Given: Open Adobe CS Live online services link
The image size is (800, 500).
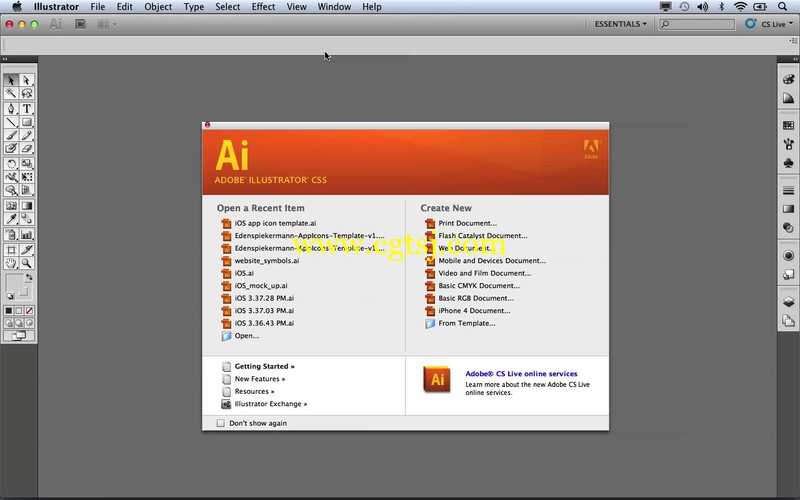Looking at the screenshot, I should point(521,373).
